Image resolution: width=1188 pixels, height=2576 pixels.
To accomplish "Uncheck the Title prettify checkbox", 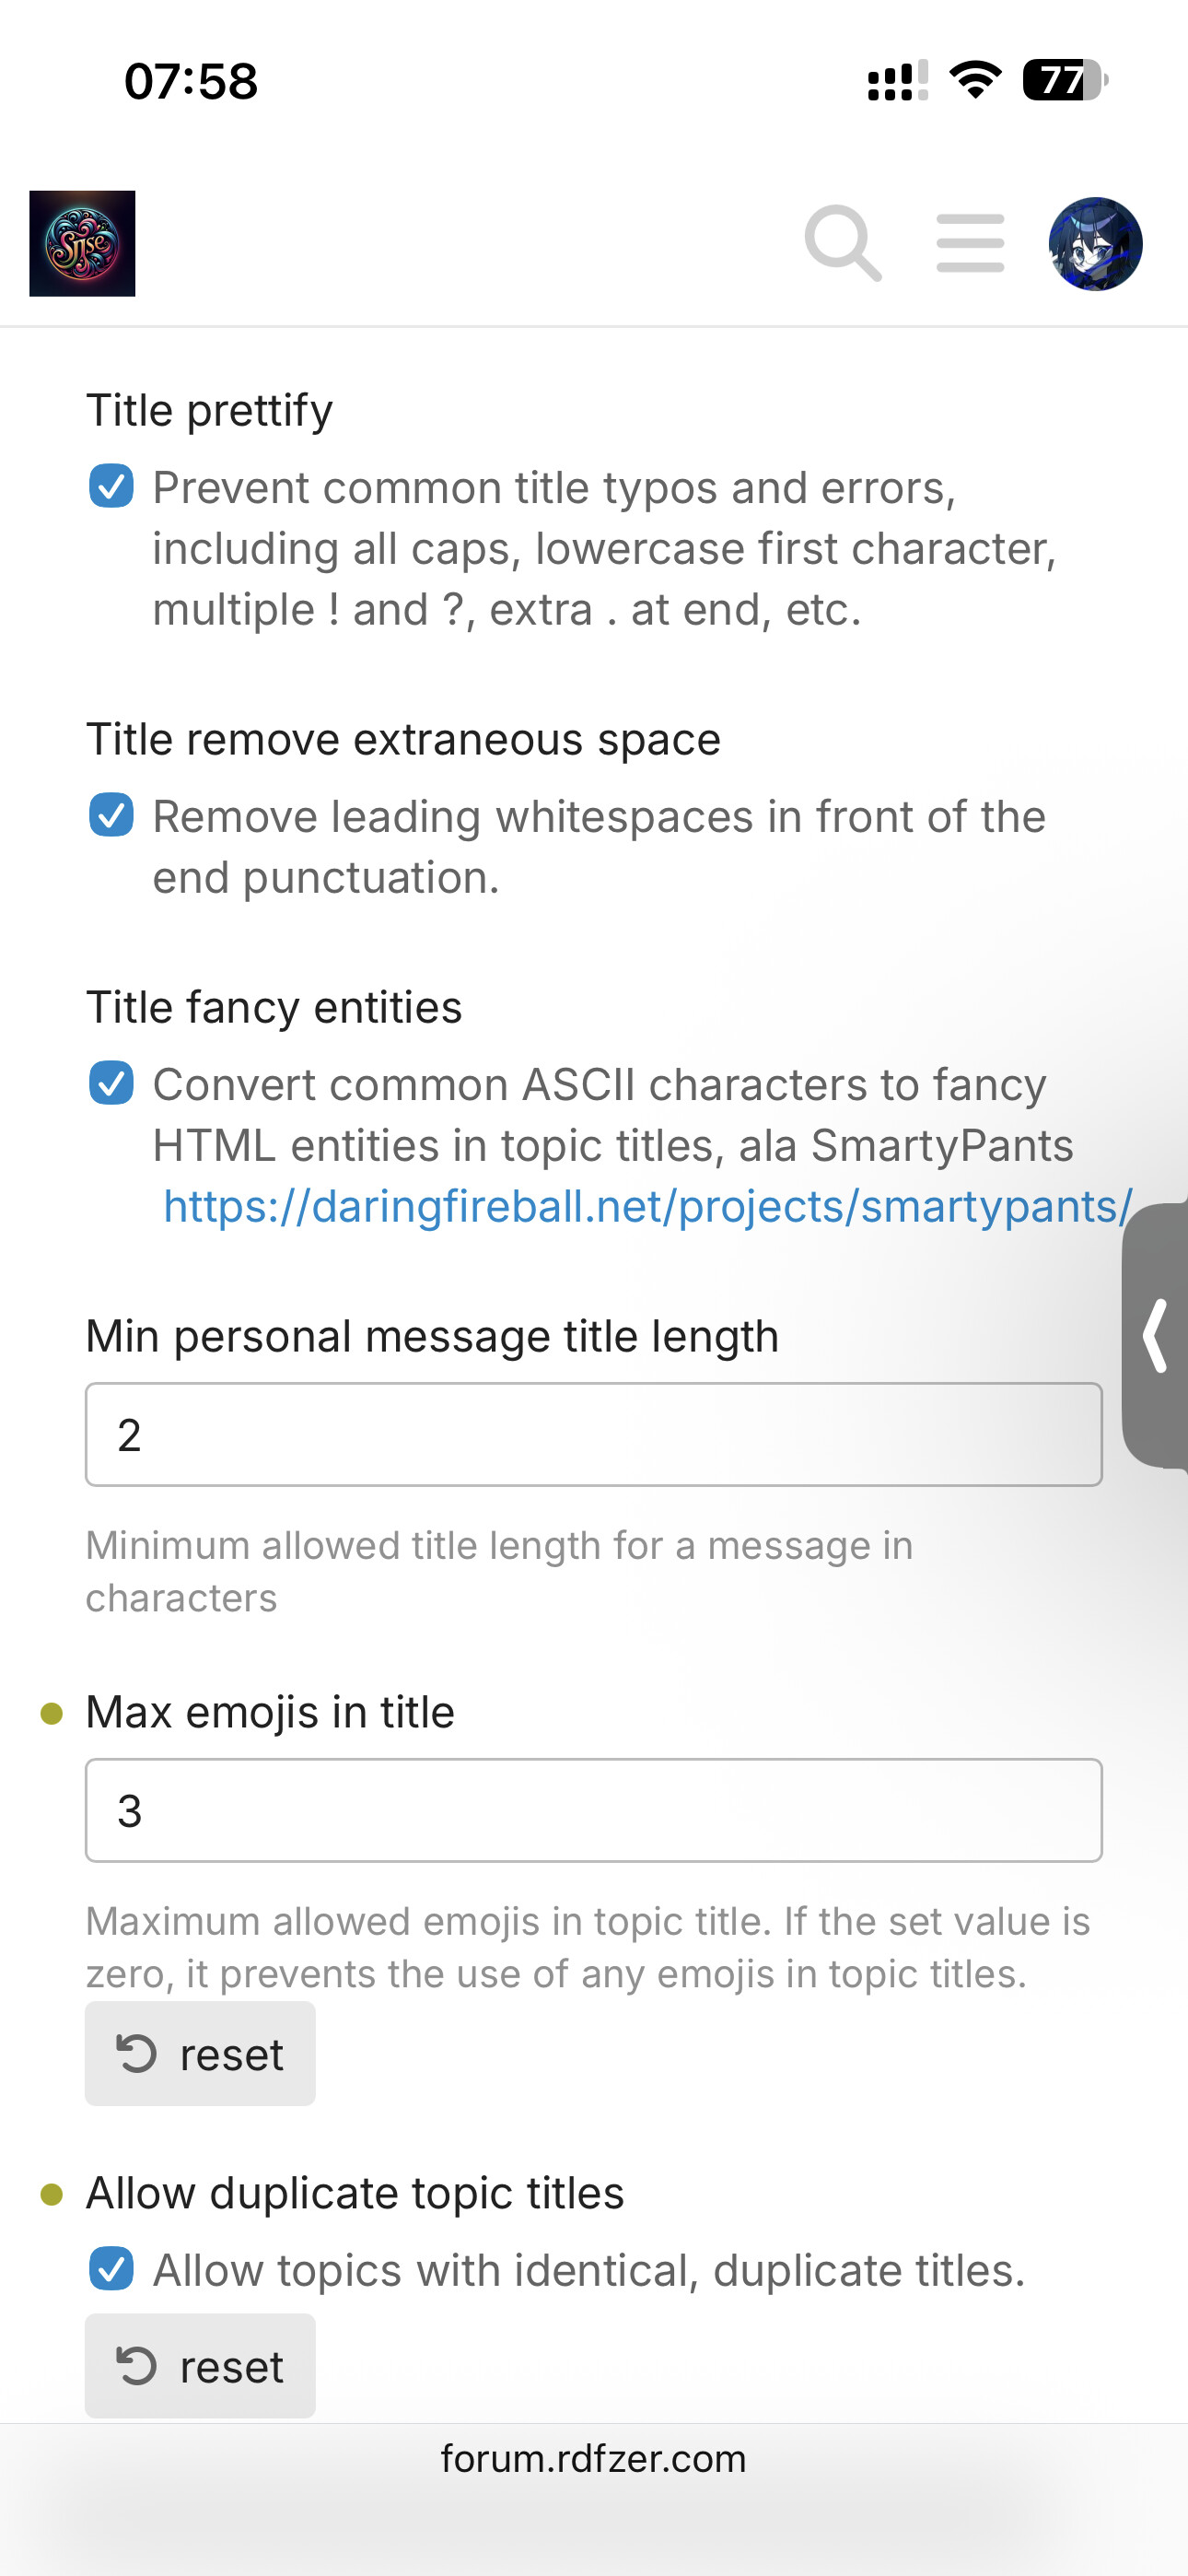I will point(111,487).
